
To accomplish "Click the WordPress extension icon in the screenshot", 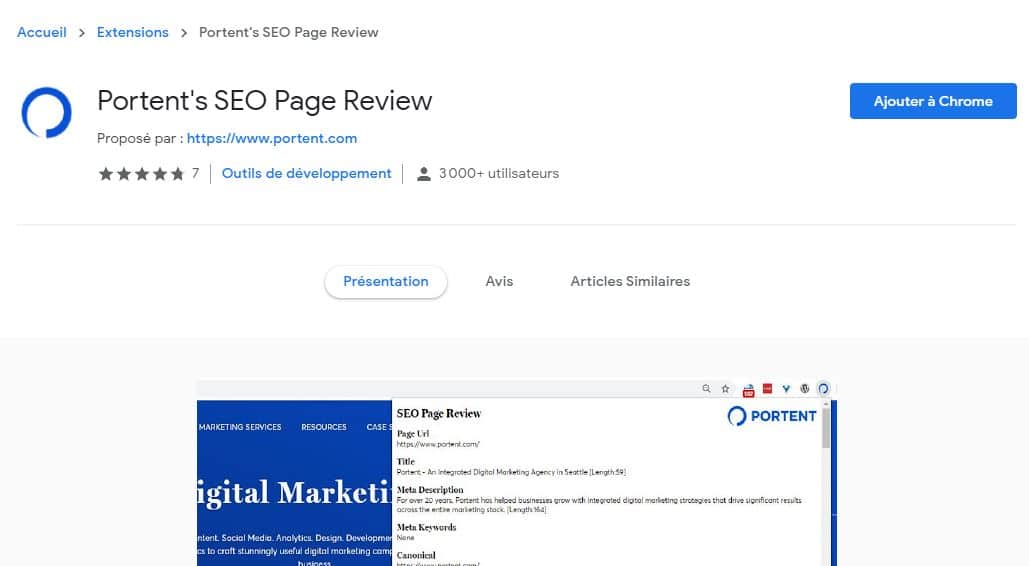I will 805,389.
